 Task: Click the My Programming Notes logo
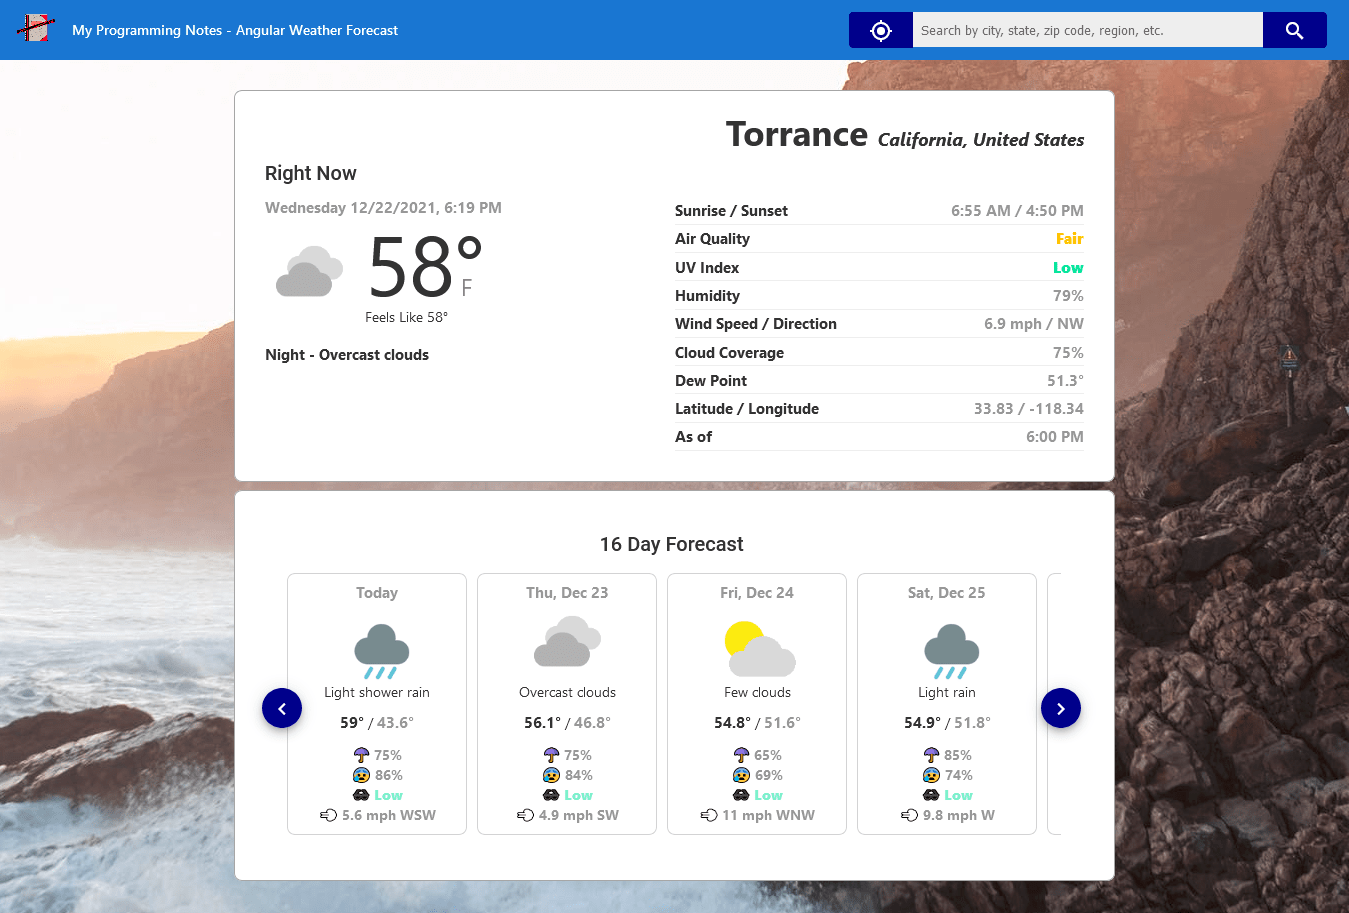click(36, 29)
